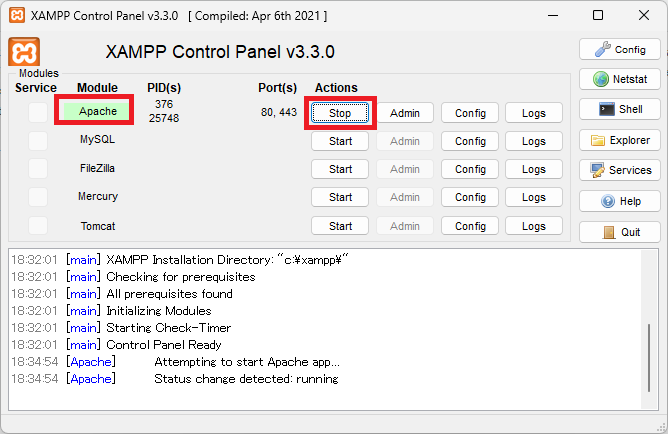Open Apache Admin page
This screenshot has height=434, width=668.
(x=405, y=113)
